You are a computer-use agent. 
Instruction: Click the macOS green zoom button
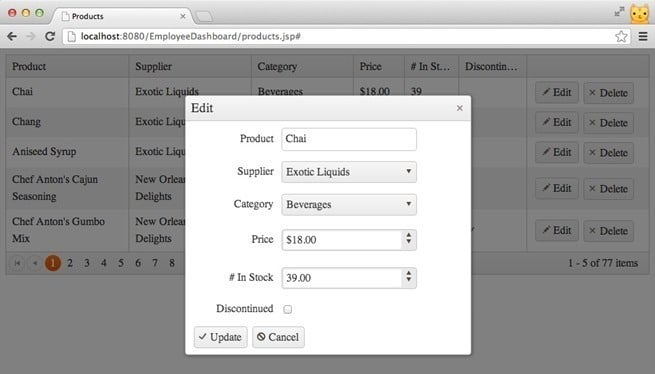coord(39,13)
